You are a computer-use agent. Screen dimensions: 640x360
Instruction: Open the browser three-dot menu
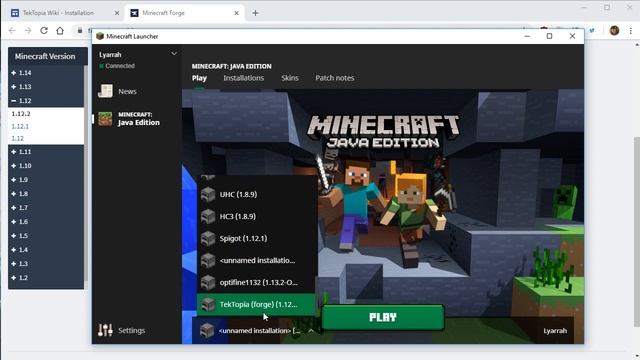point(631,31)
